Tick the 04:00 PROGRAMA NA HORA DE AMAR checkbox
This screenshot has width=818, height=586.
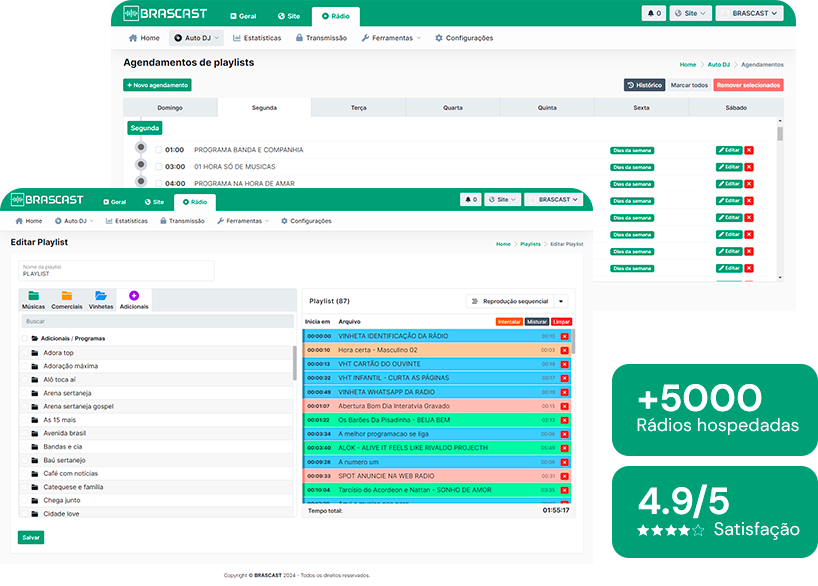click(159, 183)
